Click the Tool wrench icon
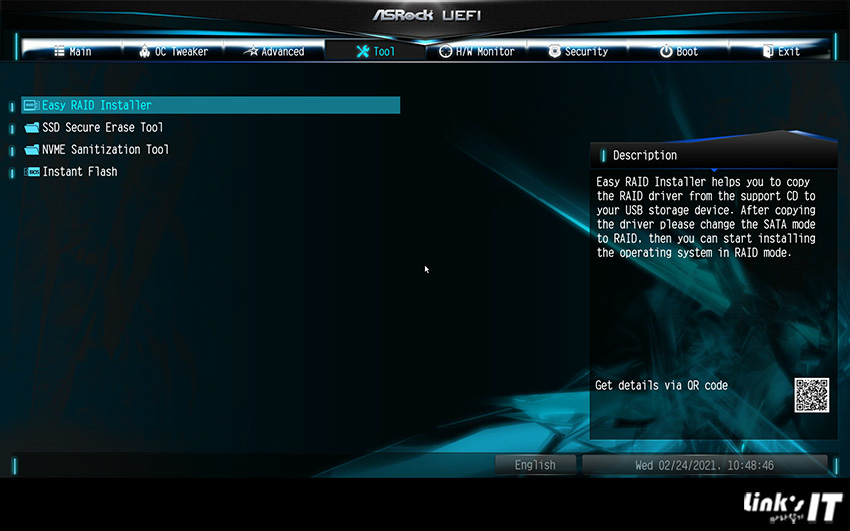 pyautogui.click(x=363, y=51)
